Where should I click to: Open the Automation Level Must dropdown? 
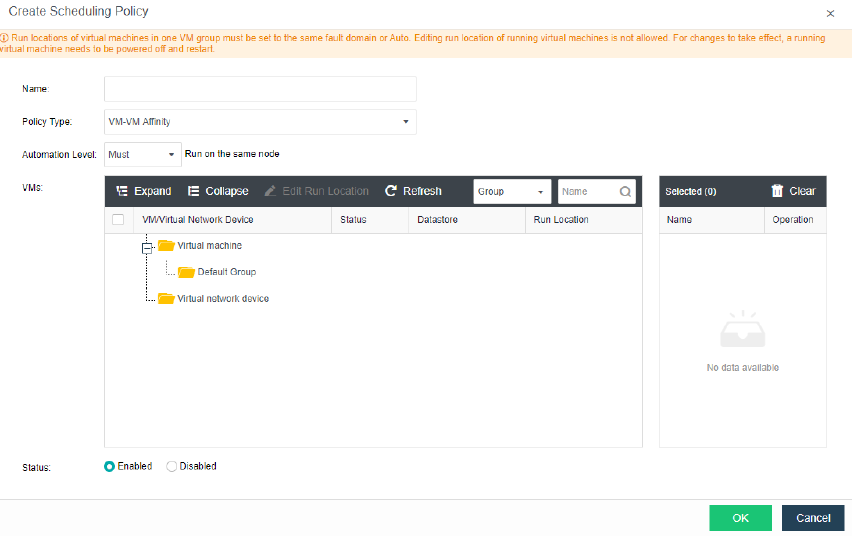click(x=142, y=155)
